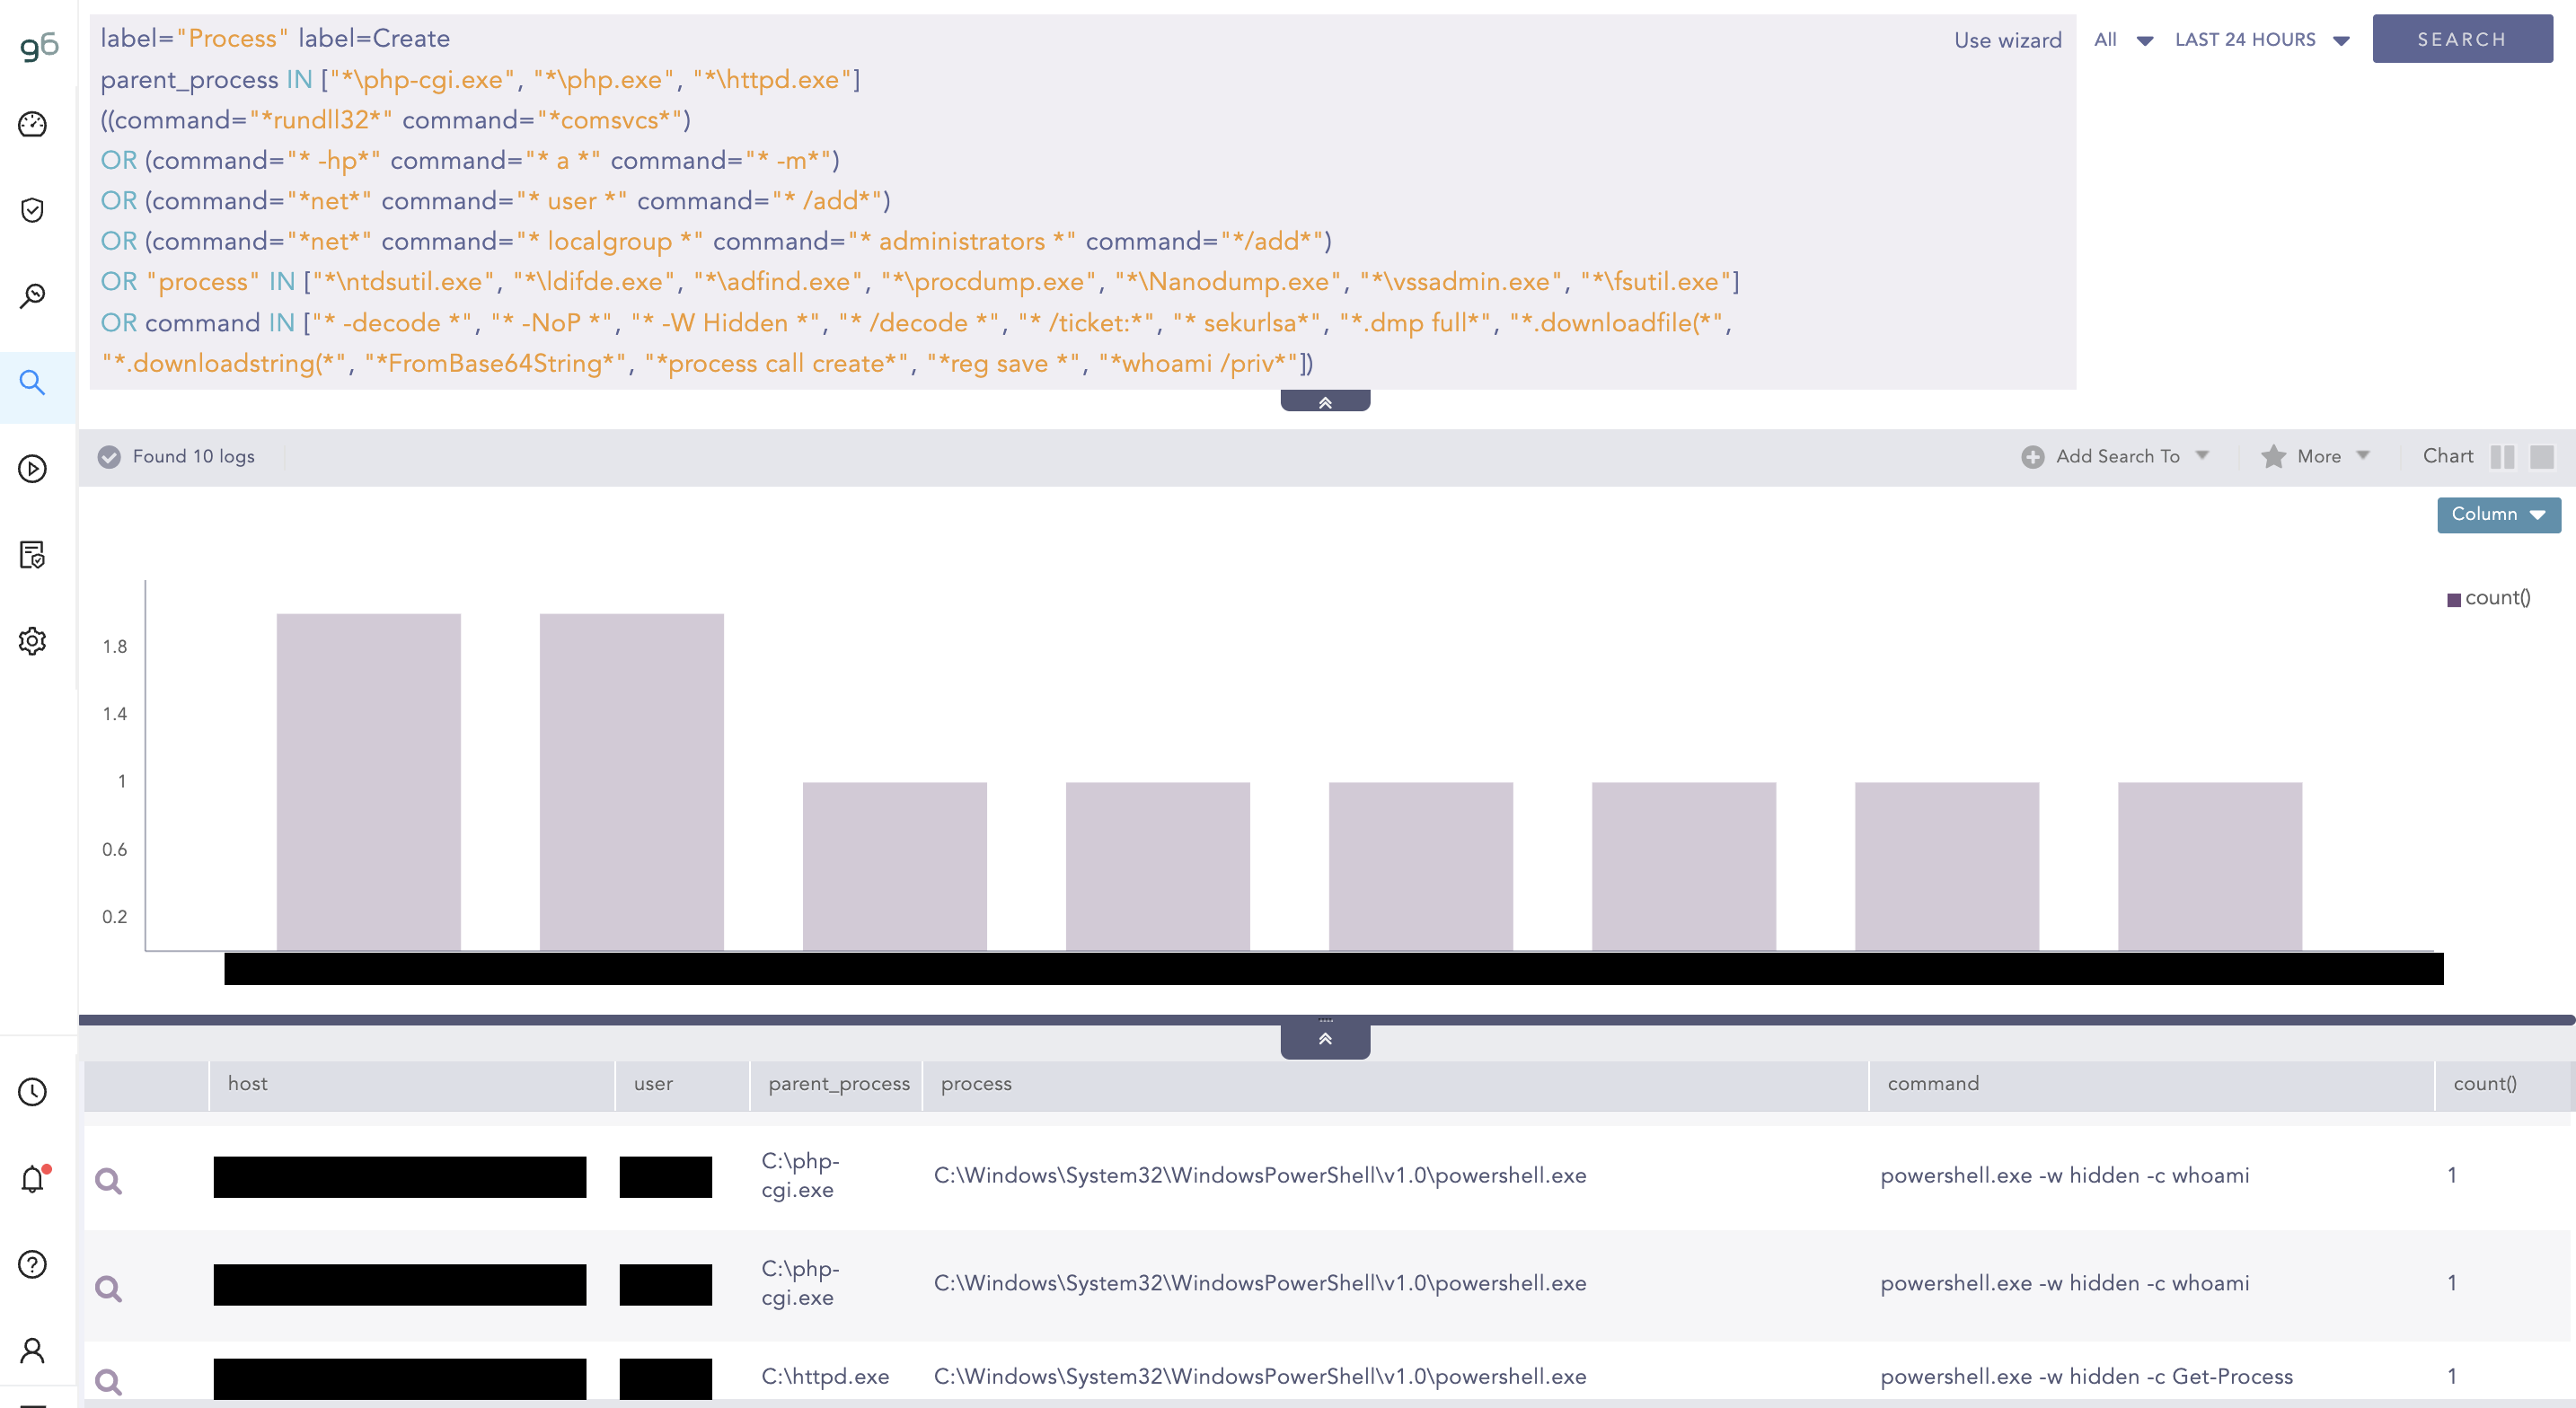Select the active search icon in sidebar
Screen dimensions: 2576x1408
pos(33,382)
